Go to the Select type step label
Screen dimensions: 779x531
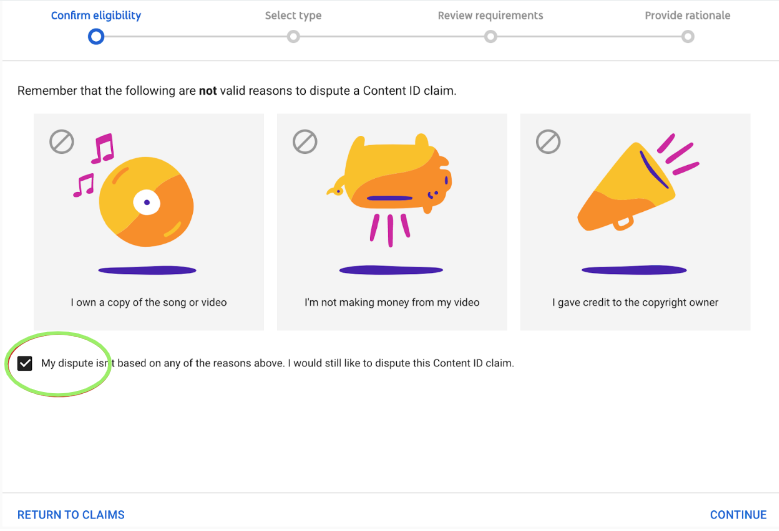pyautogui.click(x=293, y=16)
